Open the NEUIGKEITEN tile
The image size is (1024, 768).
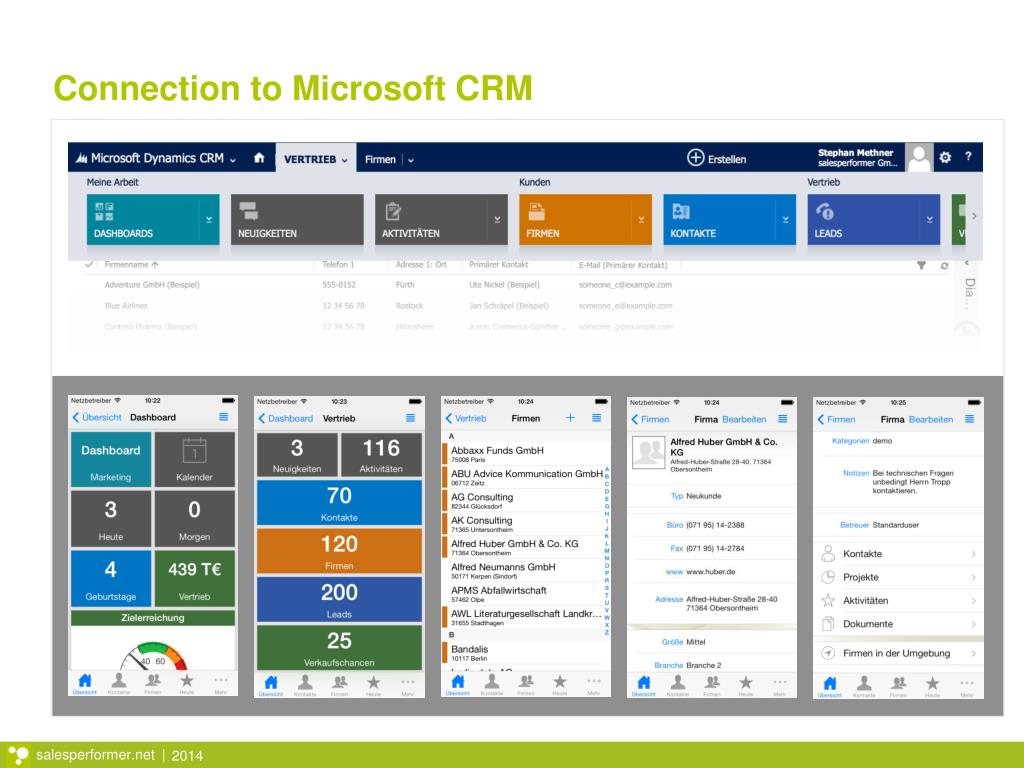[297, 219]
